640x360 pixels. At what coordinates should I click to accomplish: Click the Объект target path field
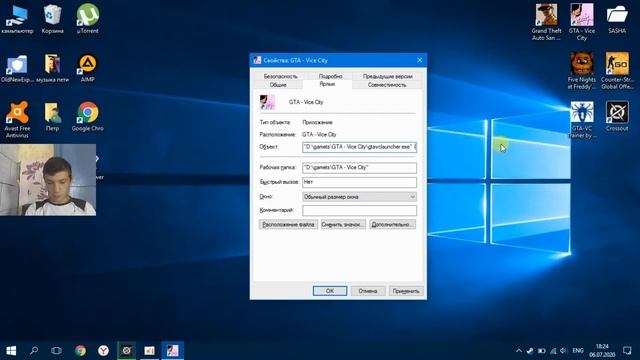tap(359, 147)
